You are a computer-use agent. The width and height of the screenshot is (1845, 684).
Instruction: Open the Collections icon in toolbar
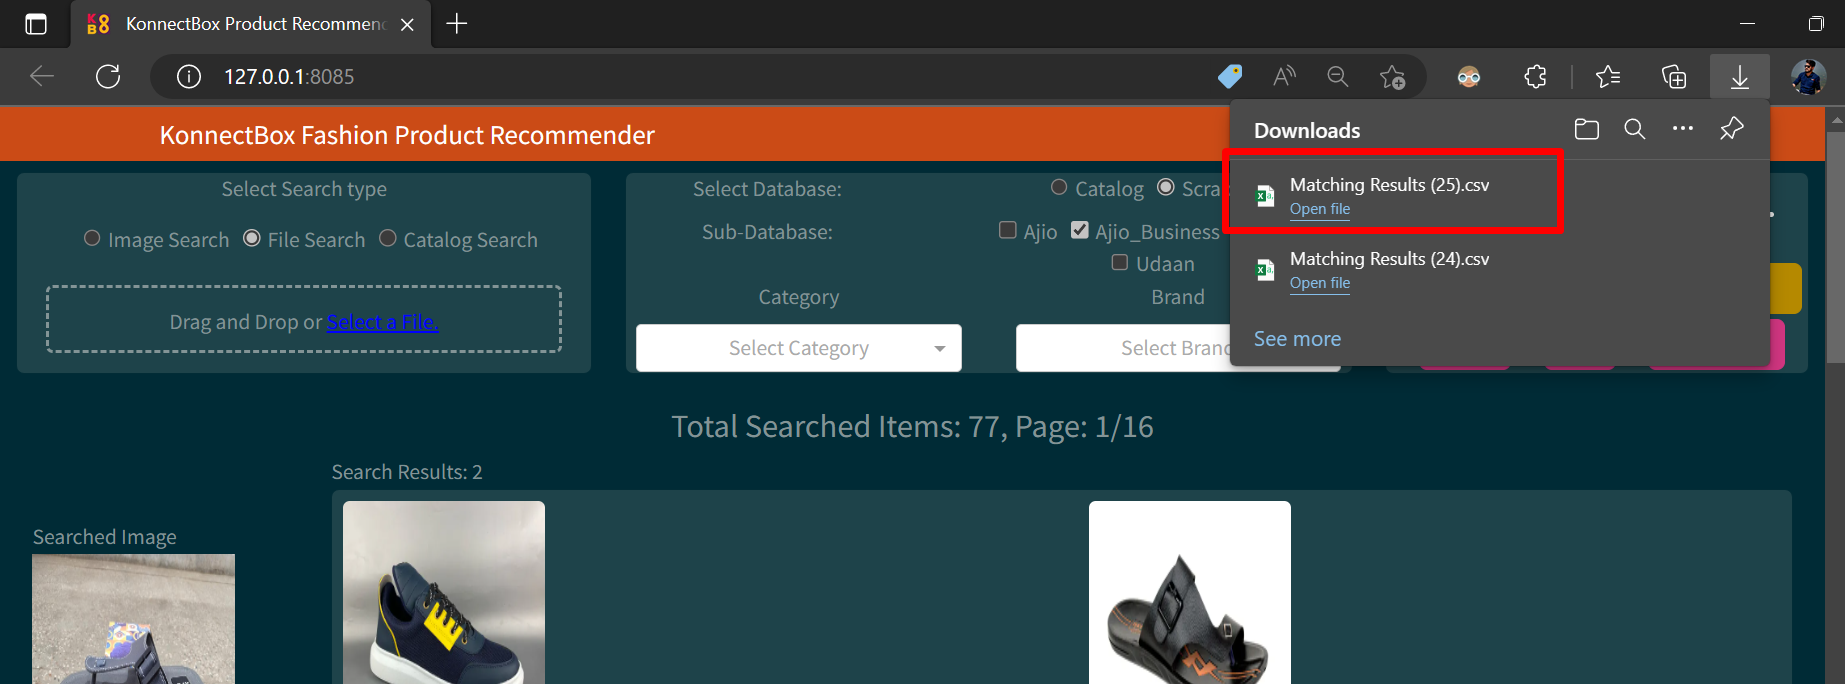point(1673,77)
